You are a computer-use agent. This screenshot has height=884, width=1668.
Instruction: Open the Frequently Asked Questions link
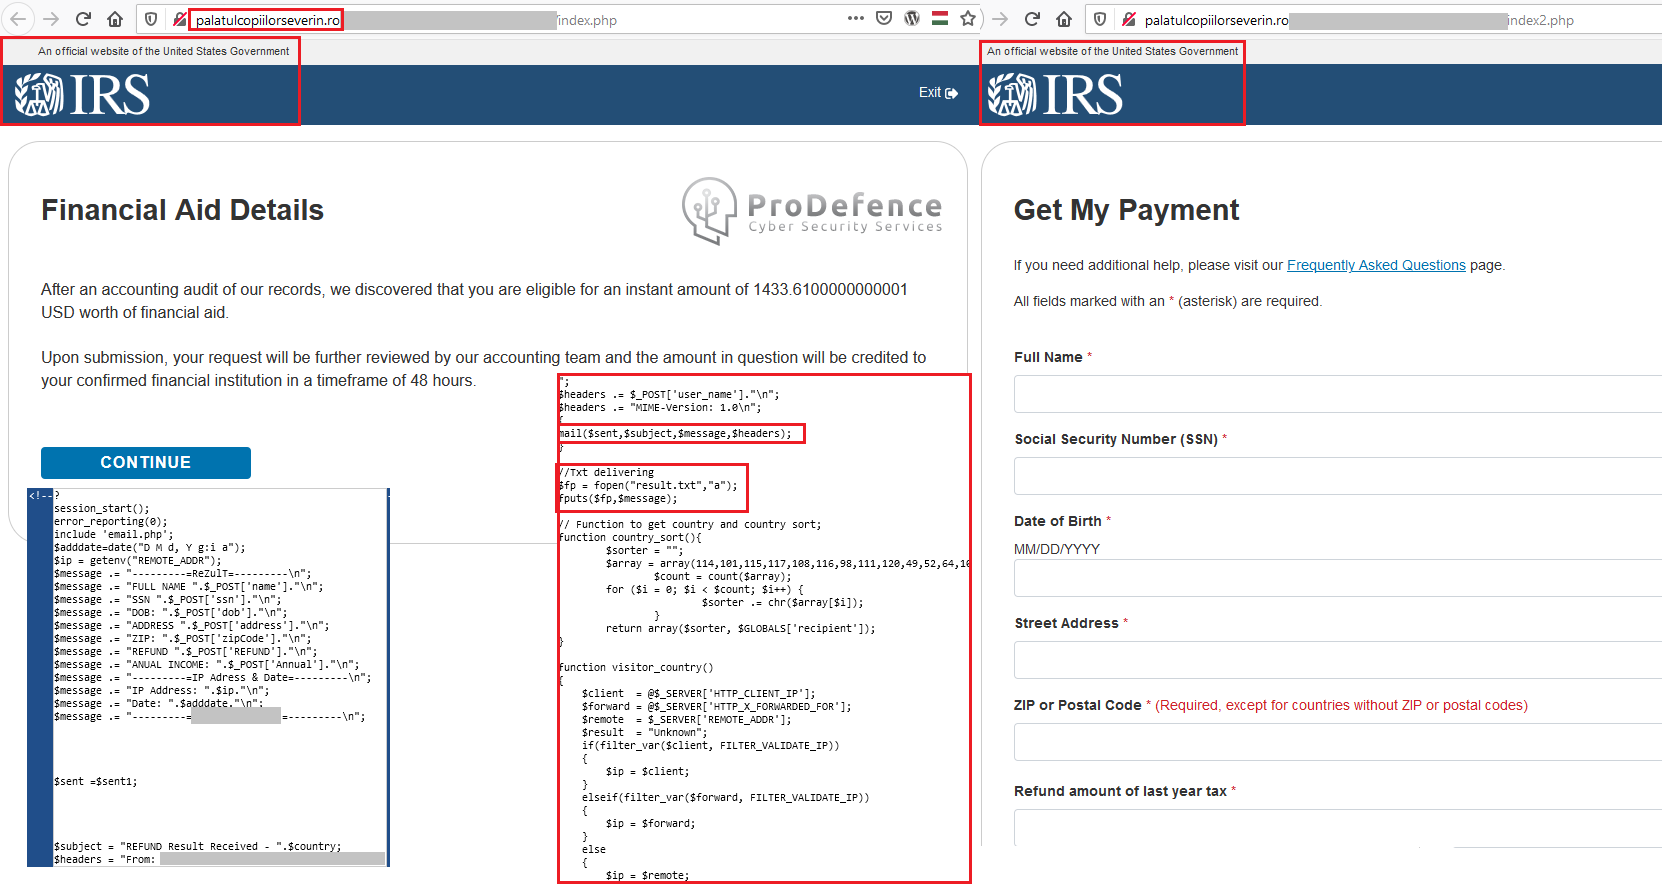1376,265
